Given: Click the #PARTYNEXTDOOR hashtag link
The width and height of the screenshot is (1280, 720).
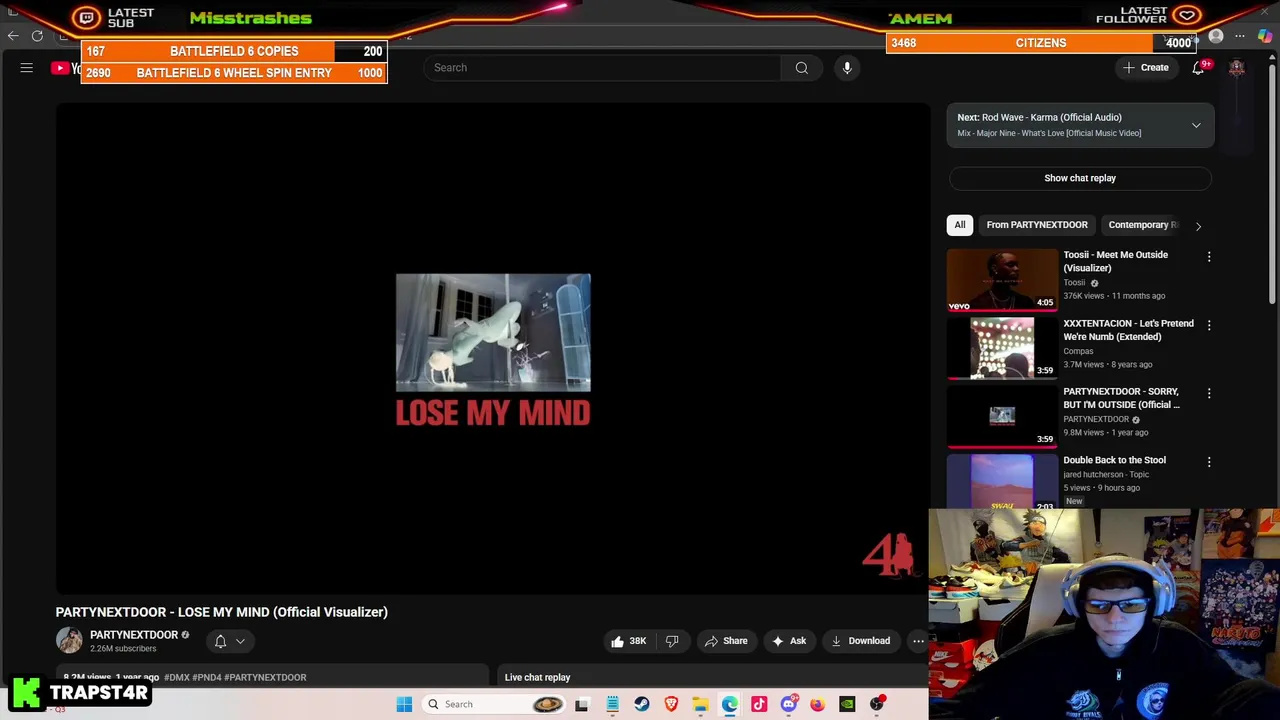Looking at the screenshot, I should point(265,678).
